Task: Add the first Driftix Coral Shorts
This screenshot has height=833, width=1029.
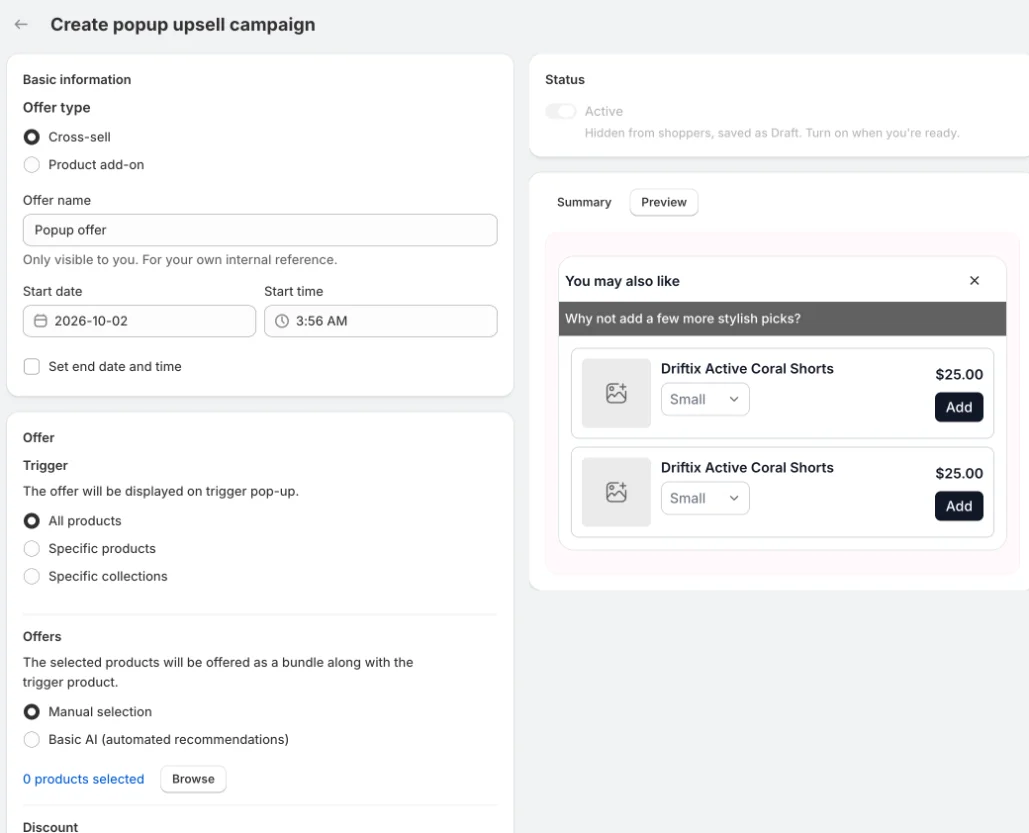Action: [959, 407]
